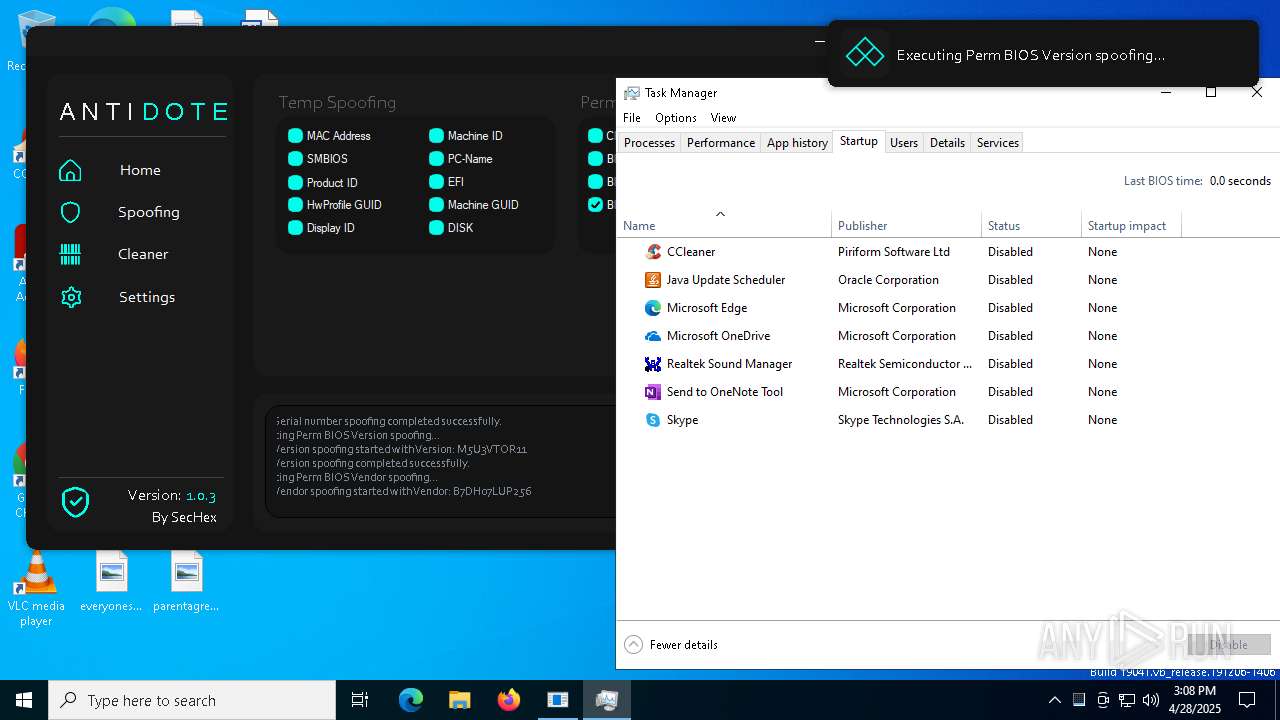Viewport: 1280px width, 720px height.
Task: Click the Type here to search box
Action: click(x=192, y=700)
